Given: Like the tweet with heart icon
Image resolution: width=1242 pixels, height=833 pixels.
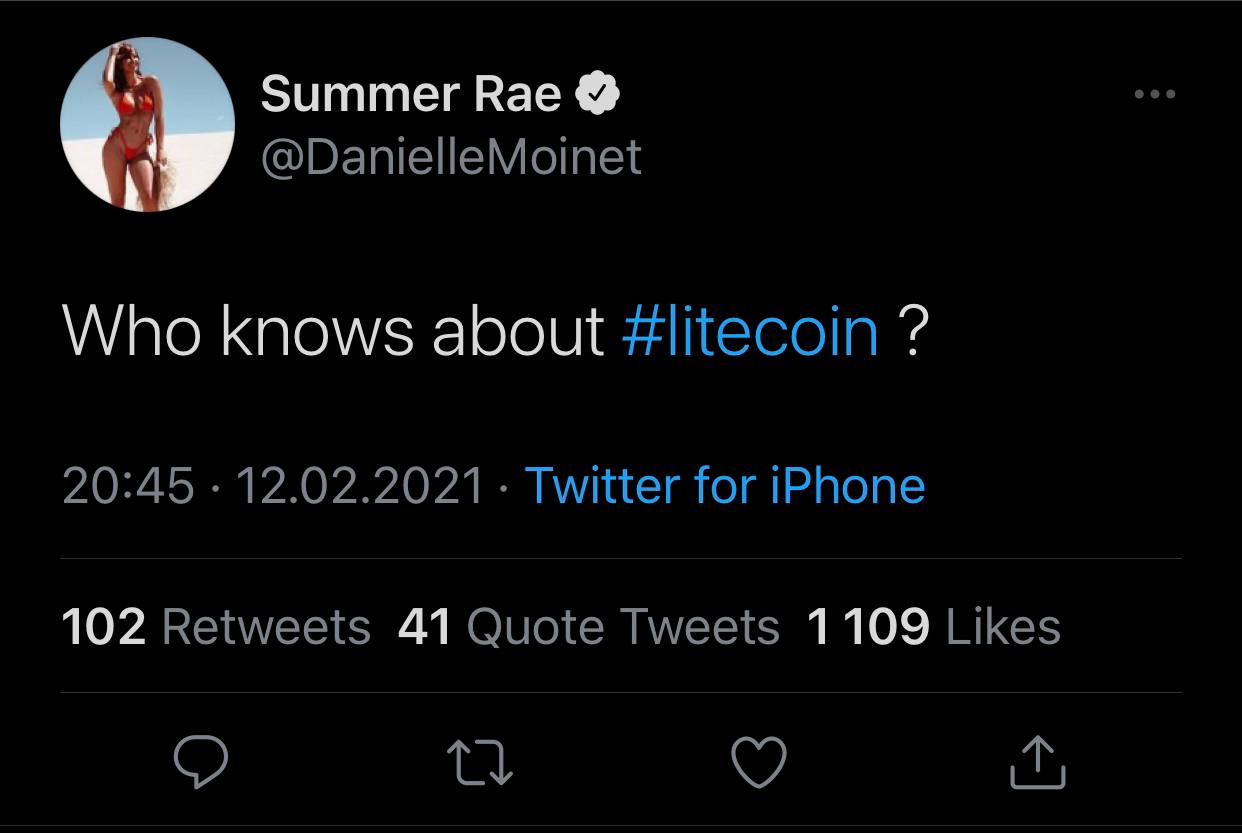Looking at the screenshot, I should (x=760, y=763).
